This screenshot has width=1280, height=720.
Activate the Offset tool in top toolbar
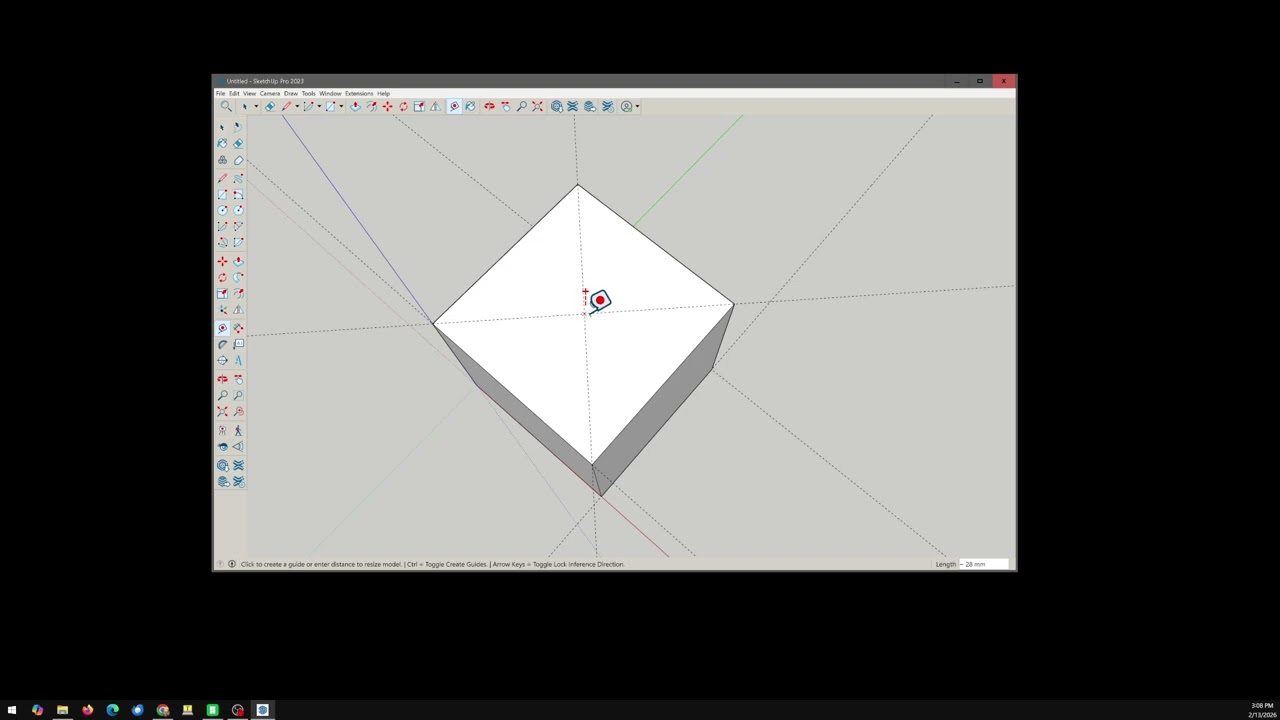[x=371, y=106]
